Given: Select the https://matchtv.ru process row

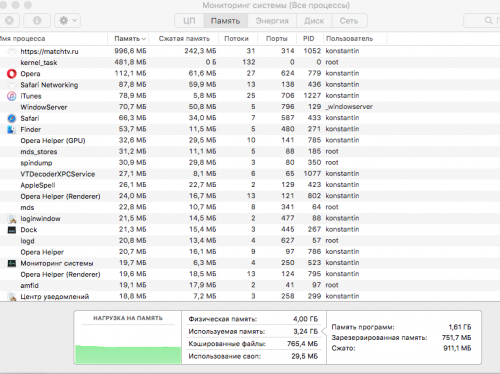Looking at the screenshot, I should point(250,51).
